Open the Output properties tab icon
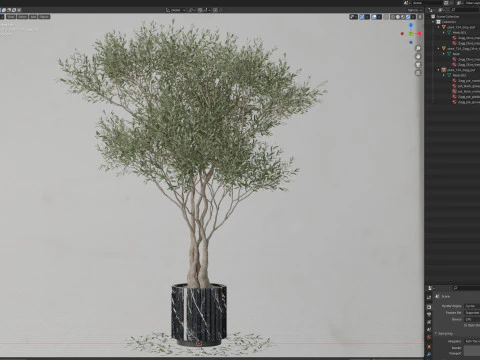Screen dimensions: 480x360 429,314
